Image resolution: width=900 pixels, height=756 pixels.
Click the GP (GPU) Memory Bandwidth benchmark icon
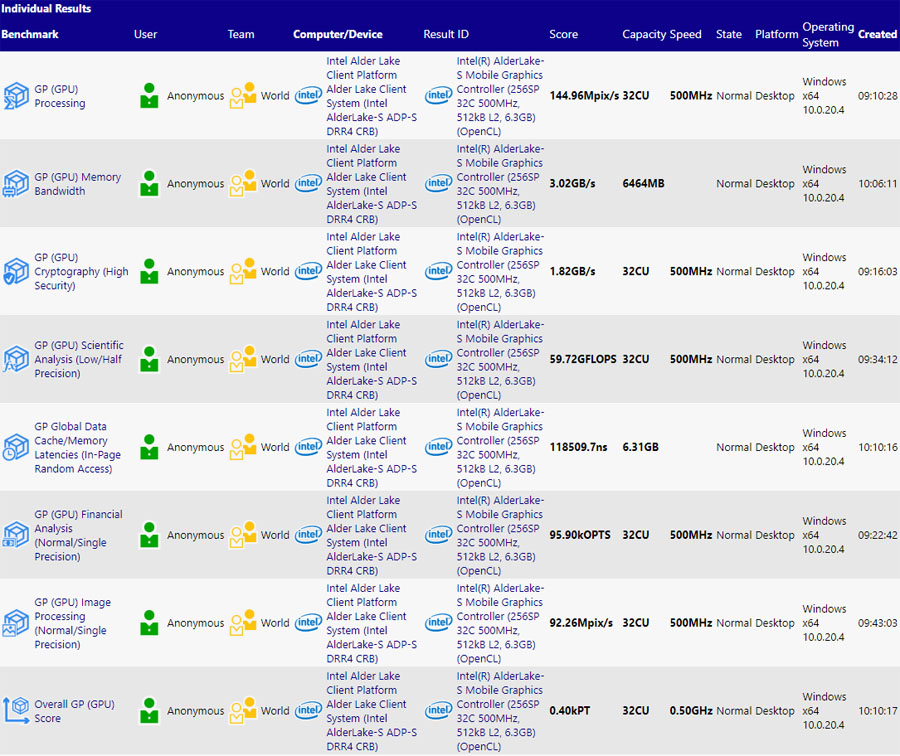(15, 184)
